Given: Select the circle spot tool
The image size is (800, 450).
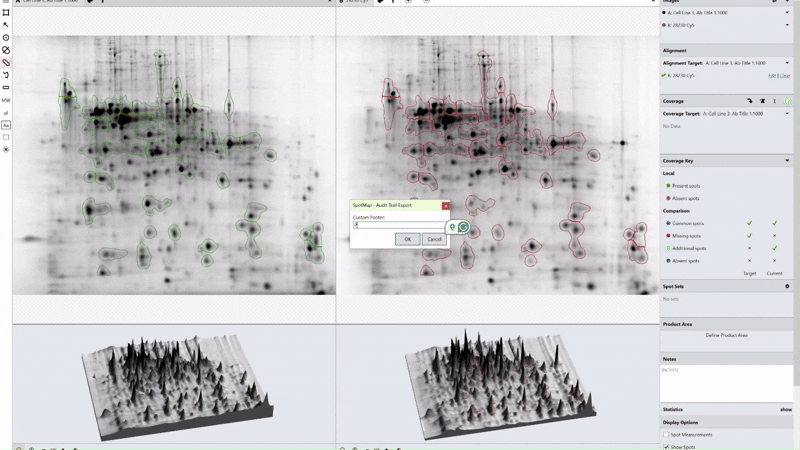Looking at the screenshot, I should click(6, 38).
